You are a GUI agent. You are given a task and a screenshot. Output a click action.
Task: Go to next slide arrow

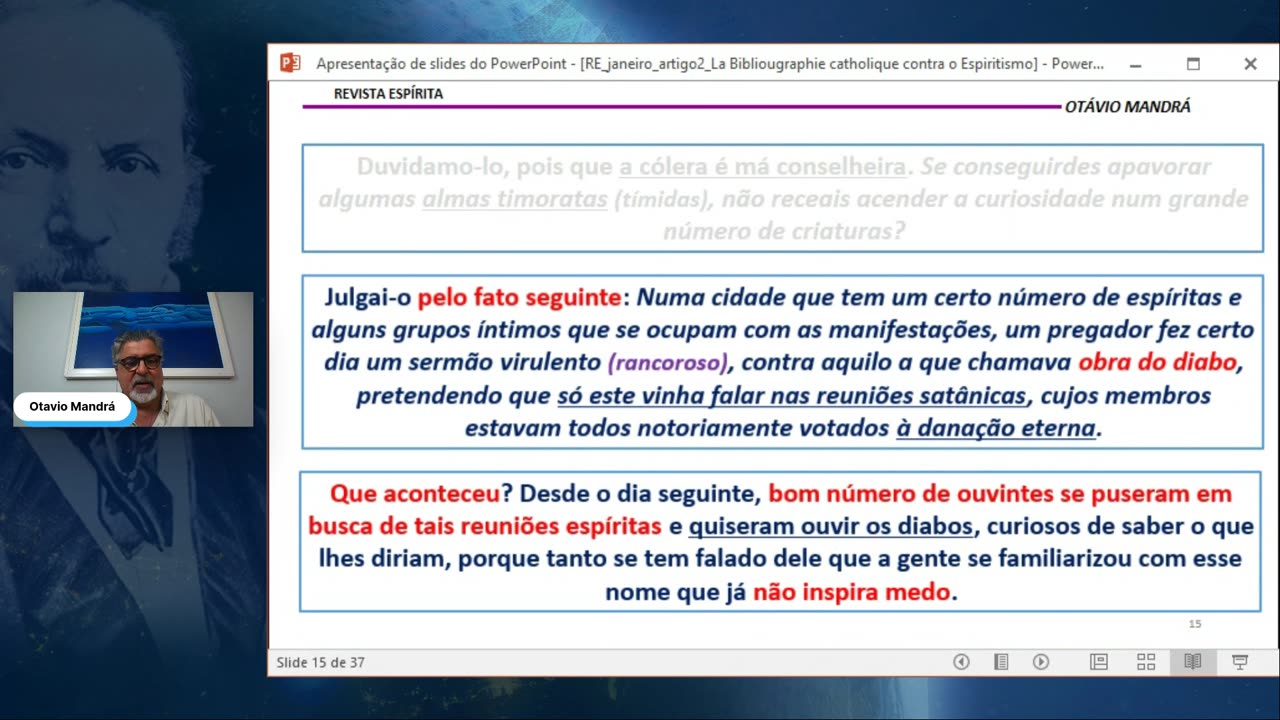[x=1041, y=662]
